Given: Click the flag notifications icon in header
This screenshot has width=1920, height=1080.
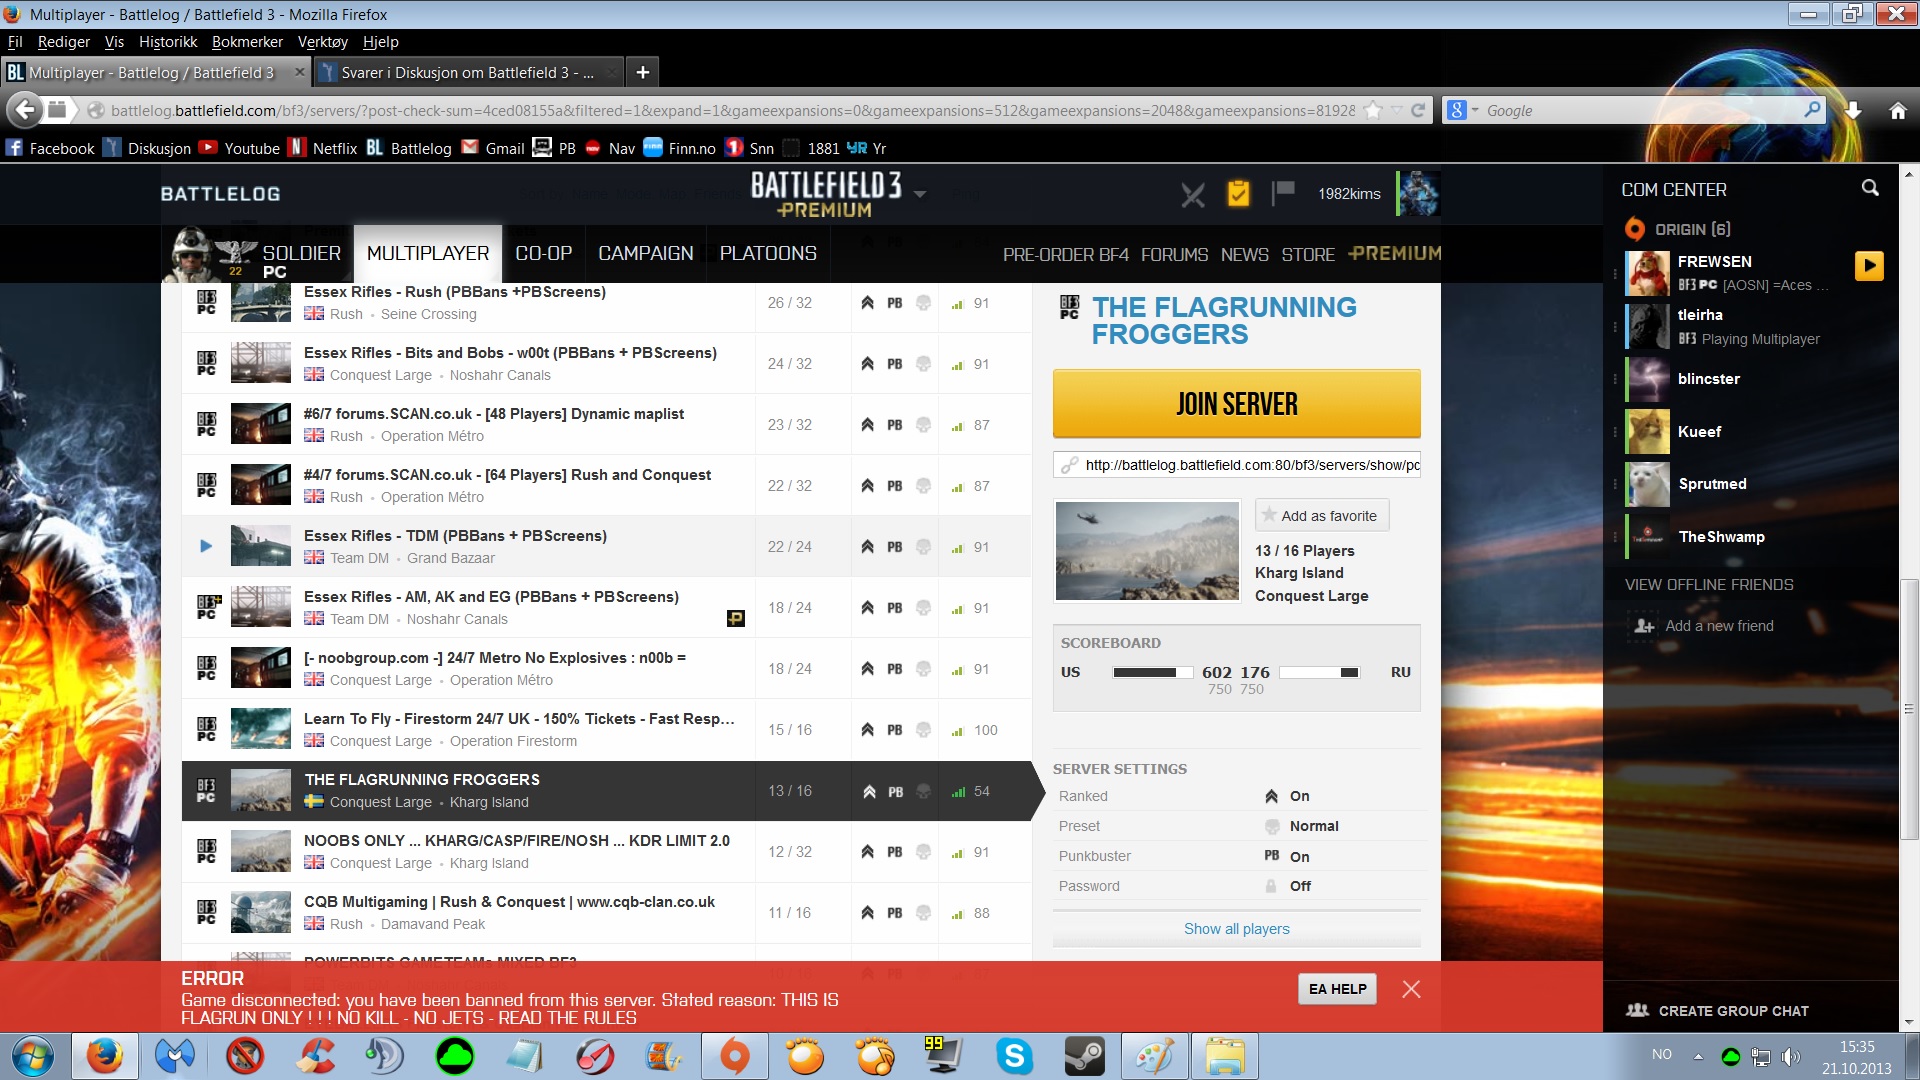Looking at the screenshot, I should point(1283,192).
